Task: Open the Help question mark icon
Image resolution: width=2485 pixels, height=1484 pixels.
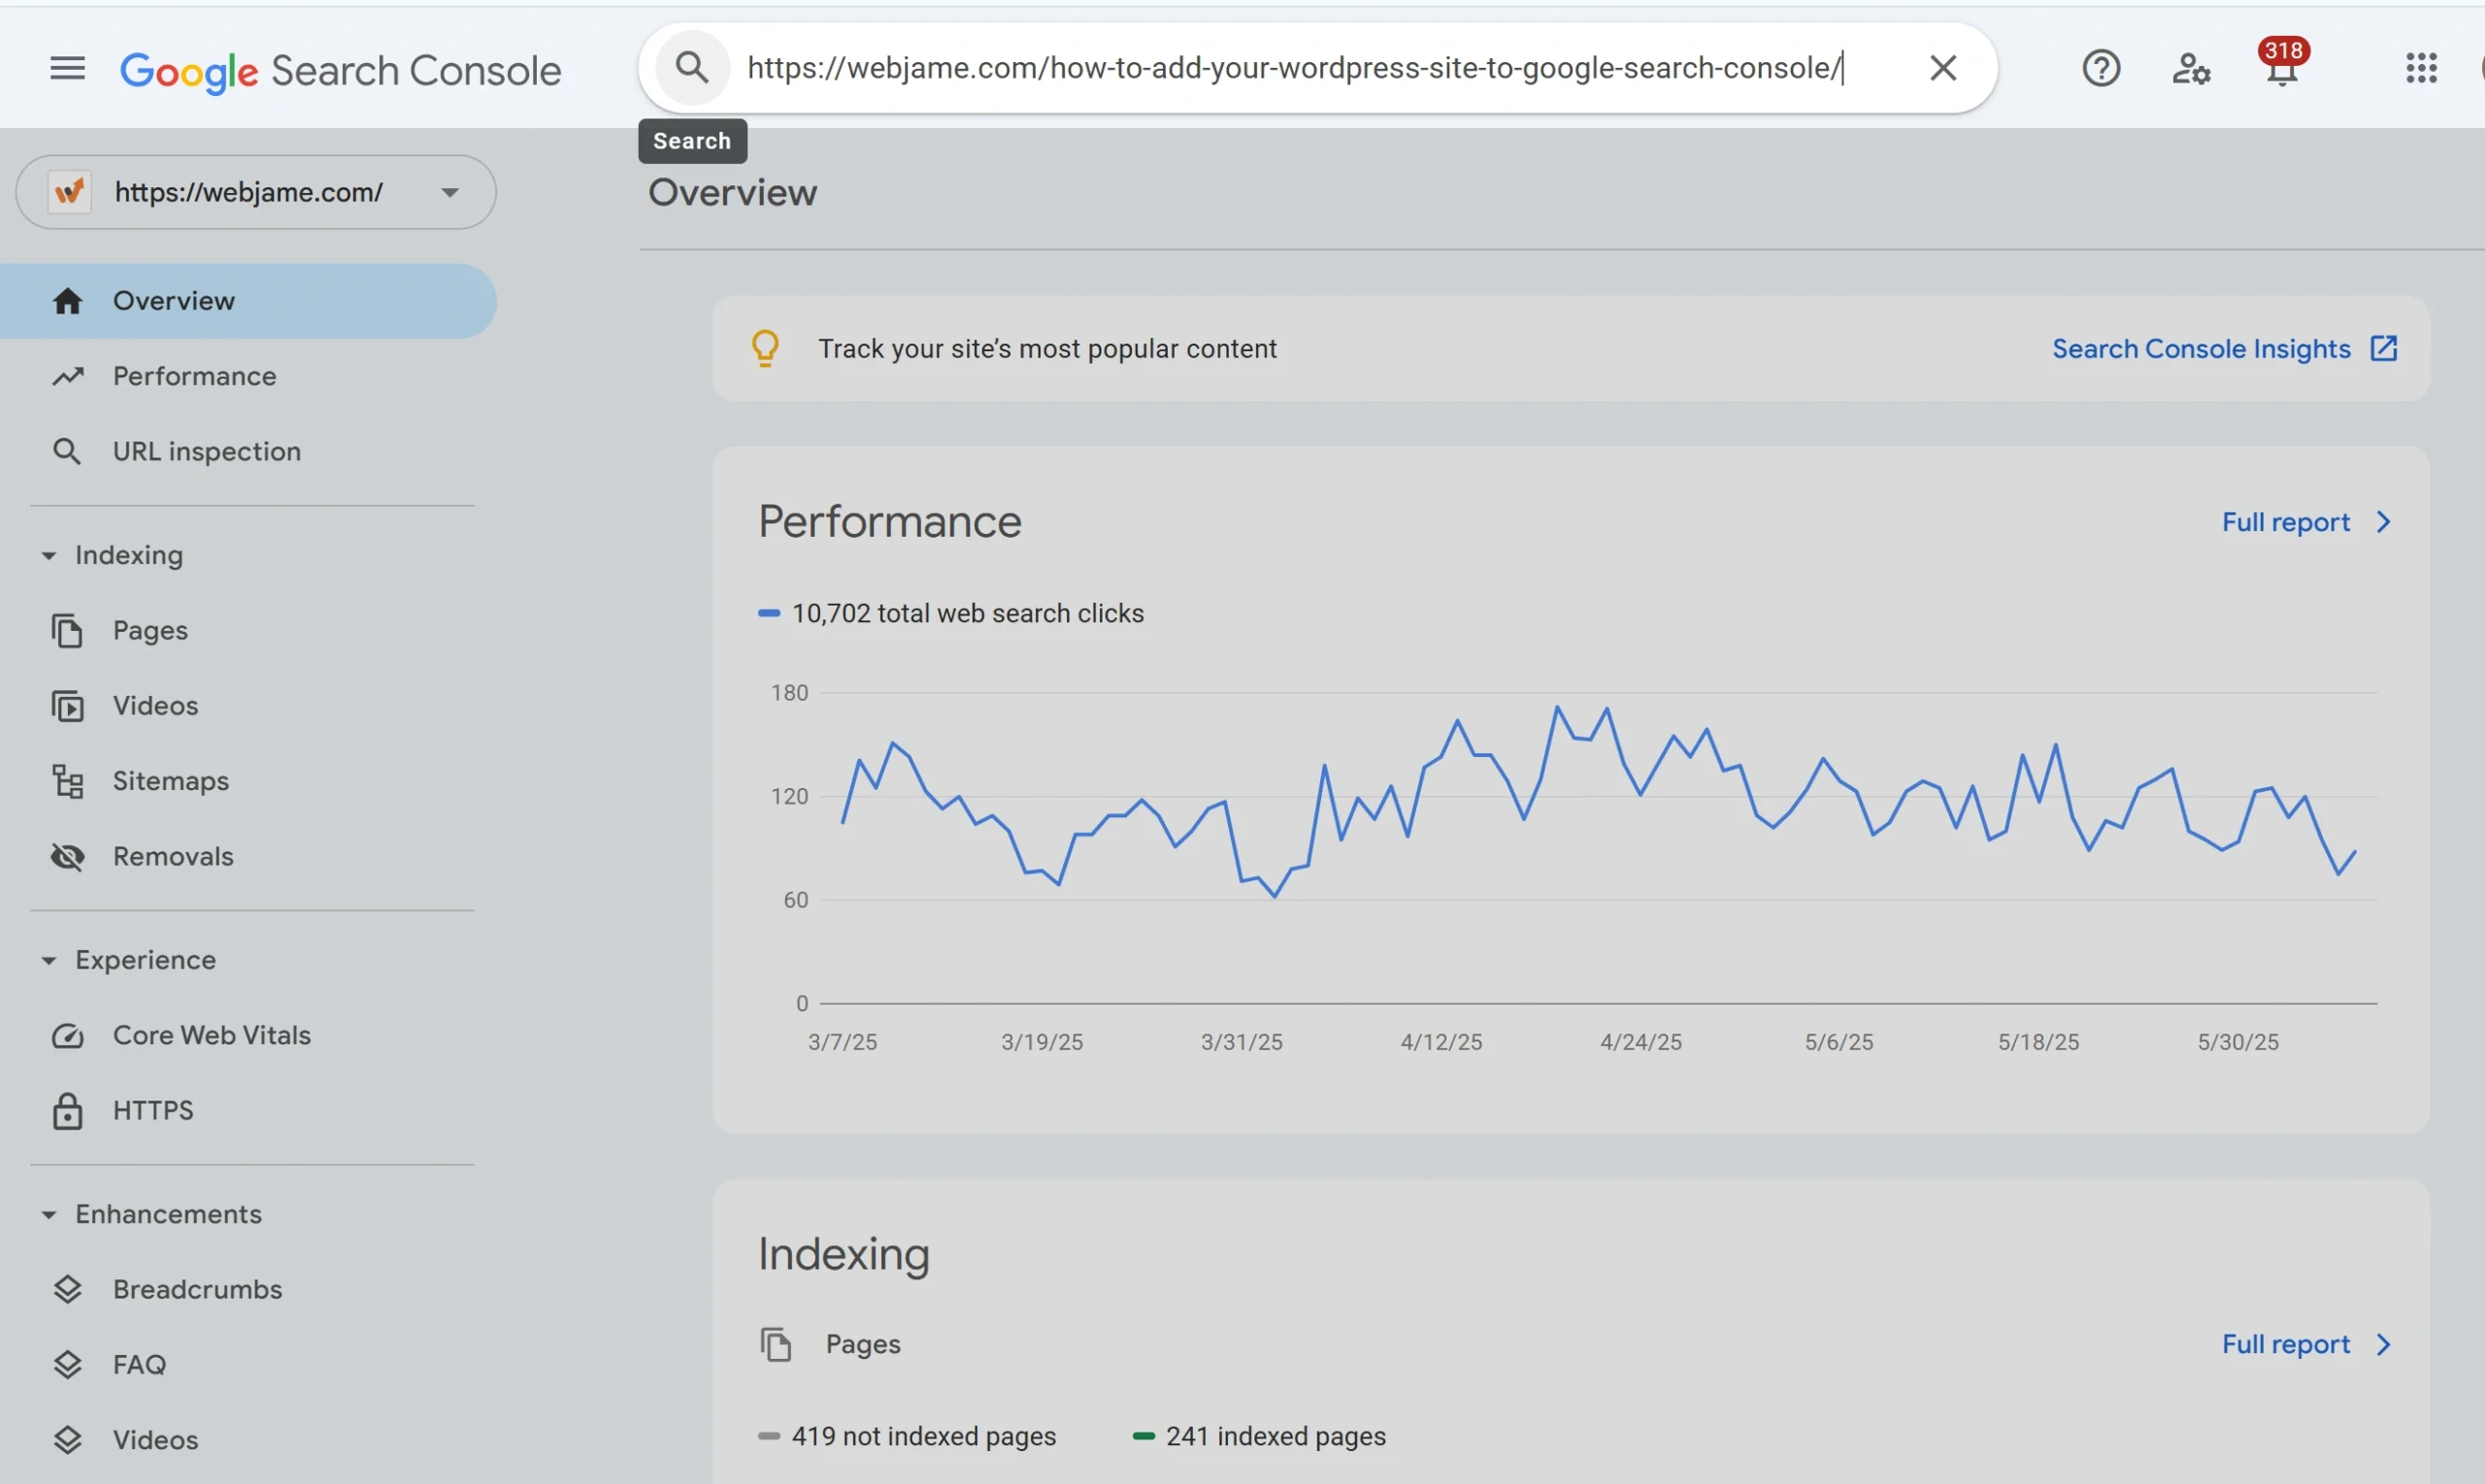Action: [x=2101, y=68]
